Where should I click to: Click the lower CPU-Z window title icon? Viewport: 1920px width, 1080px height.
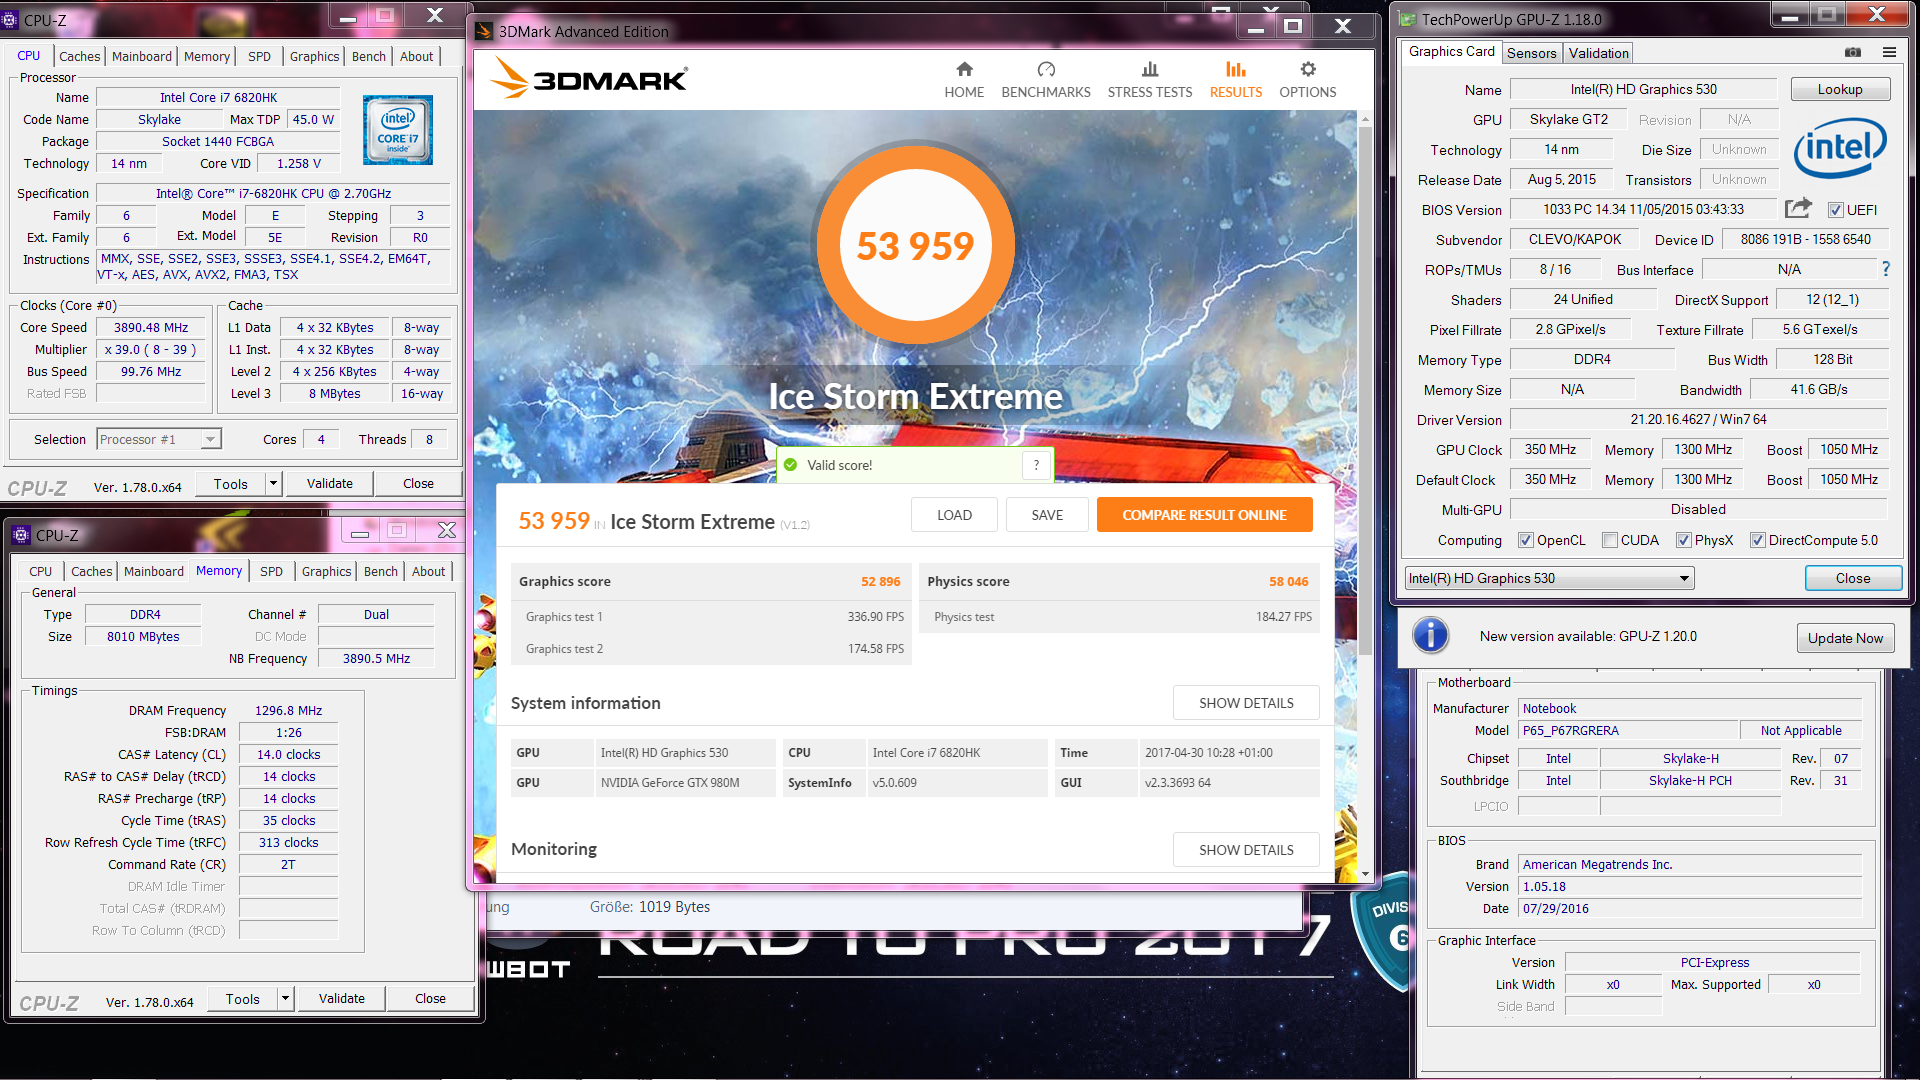[x=21, y=535]
